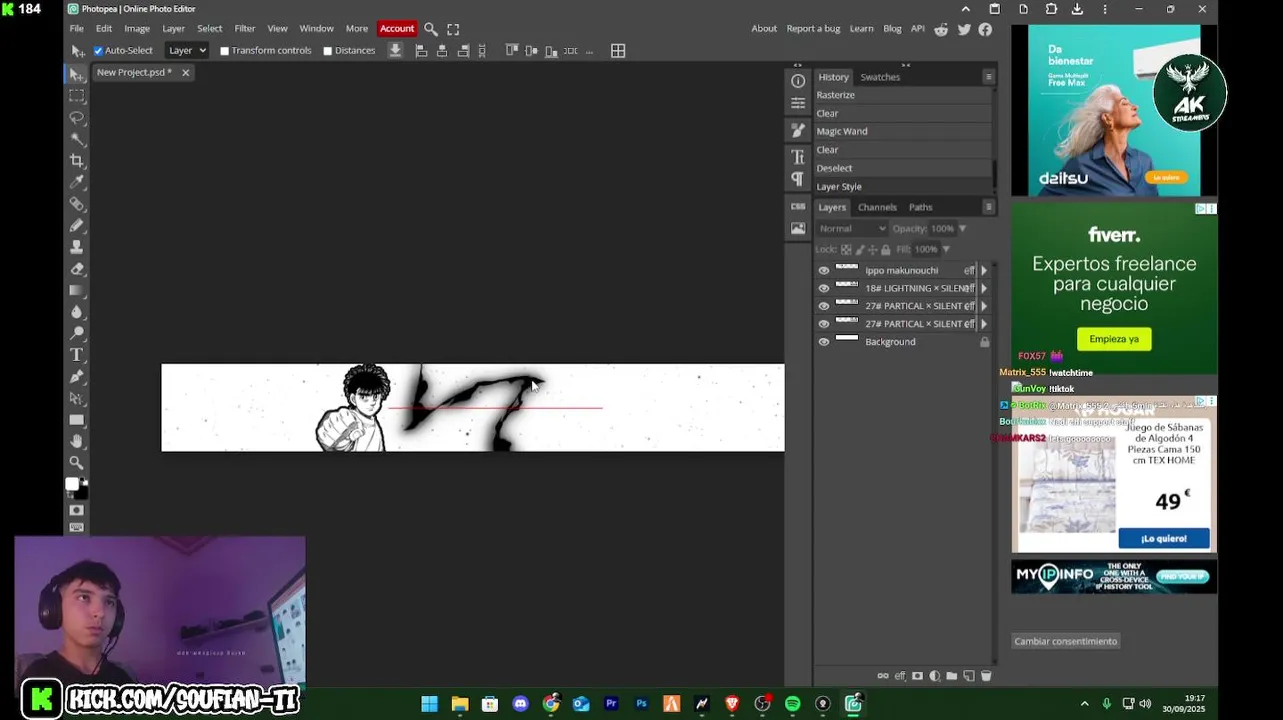Image resolution: width=1283 pixels, height=720 pixels.
Task: Enable the Distances checkbox
Action: pyautogui.click(x=327, y=51)
